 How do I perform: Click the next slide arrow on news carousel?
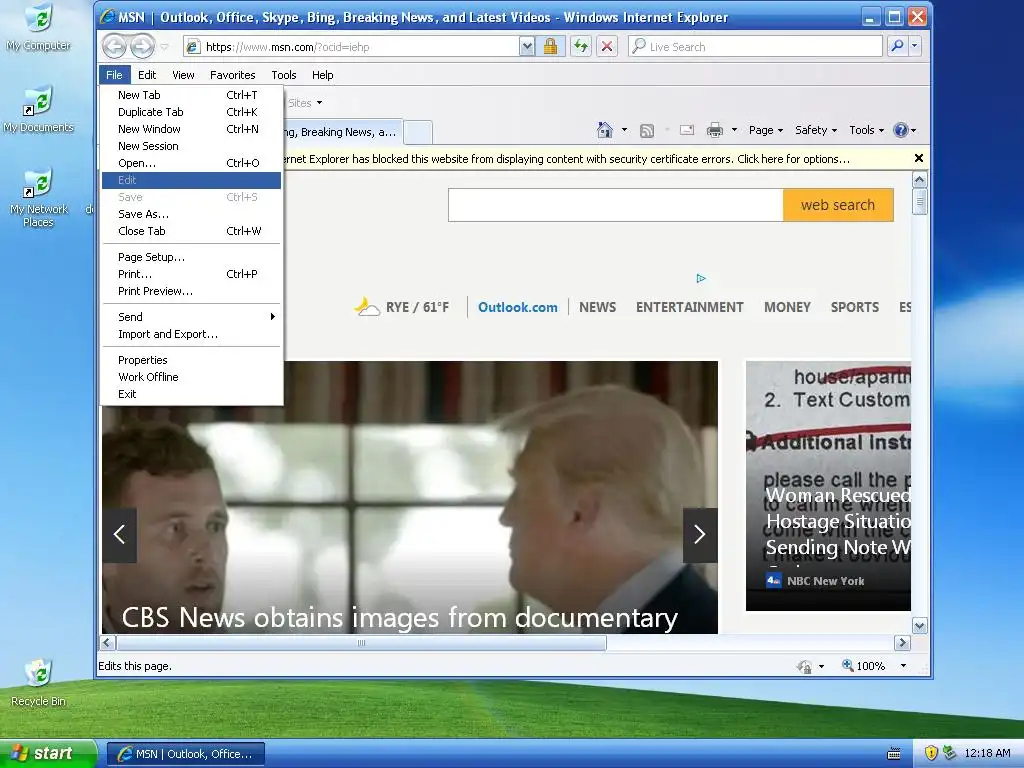699,535
